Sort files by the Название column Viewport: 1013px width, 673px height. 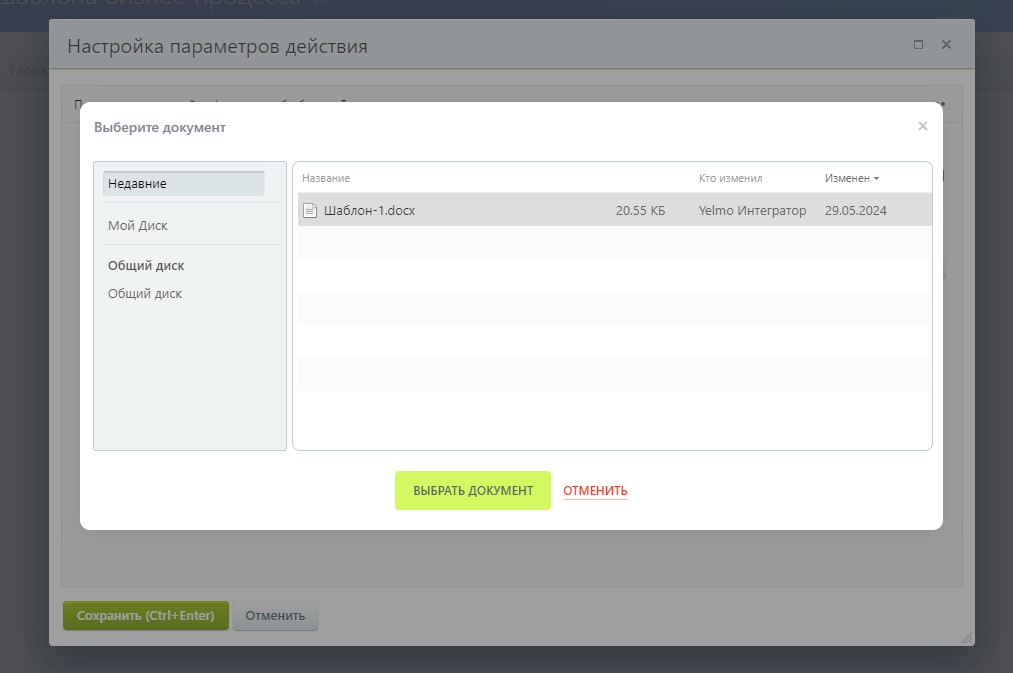(x=326, y=178)
